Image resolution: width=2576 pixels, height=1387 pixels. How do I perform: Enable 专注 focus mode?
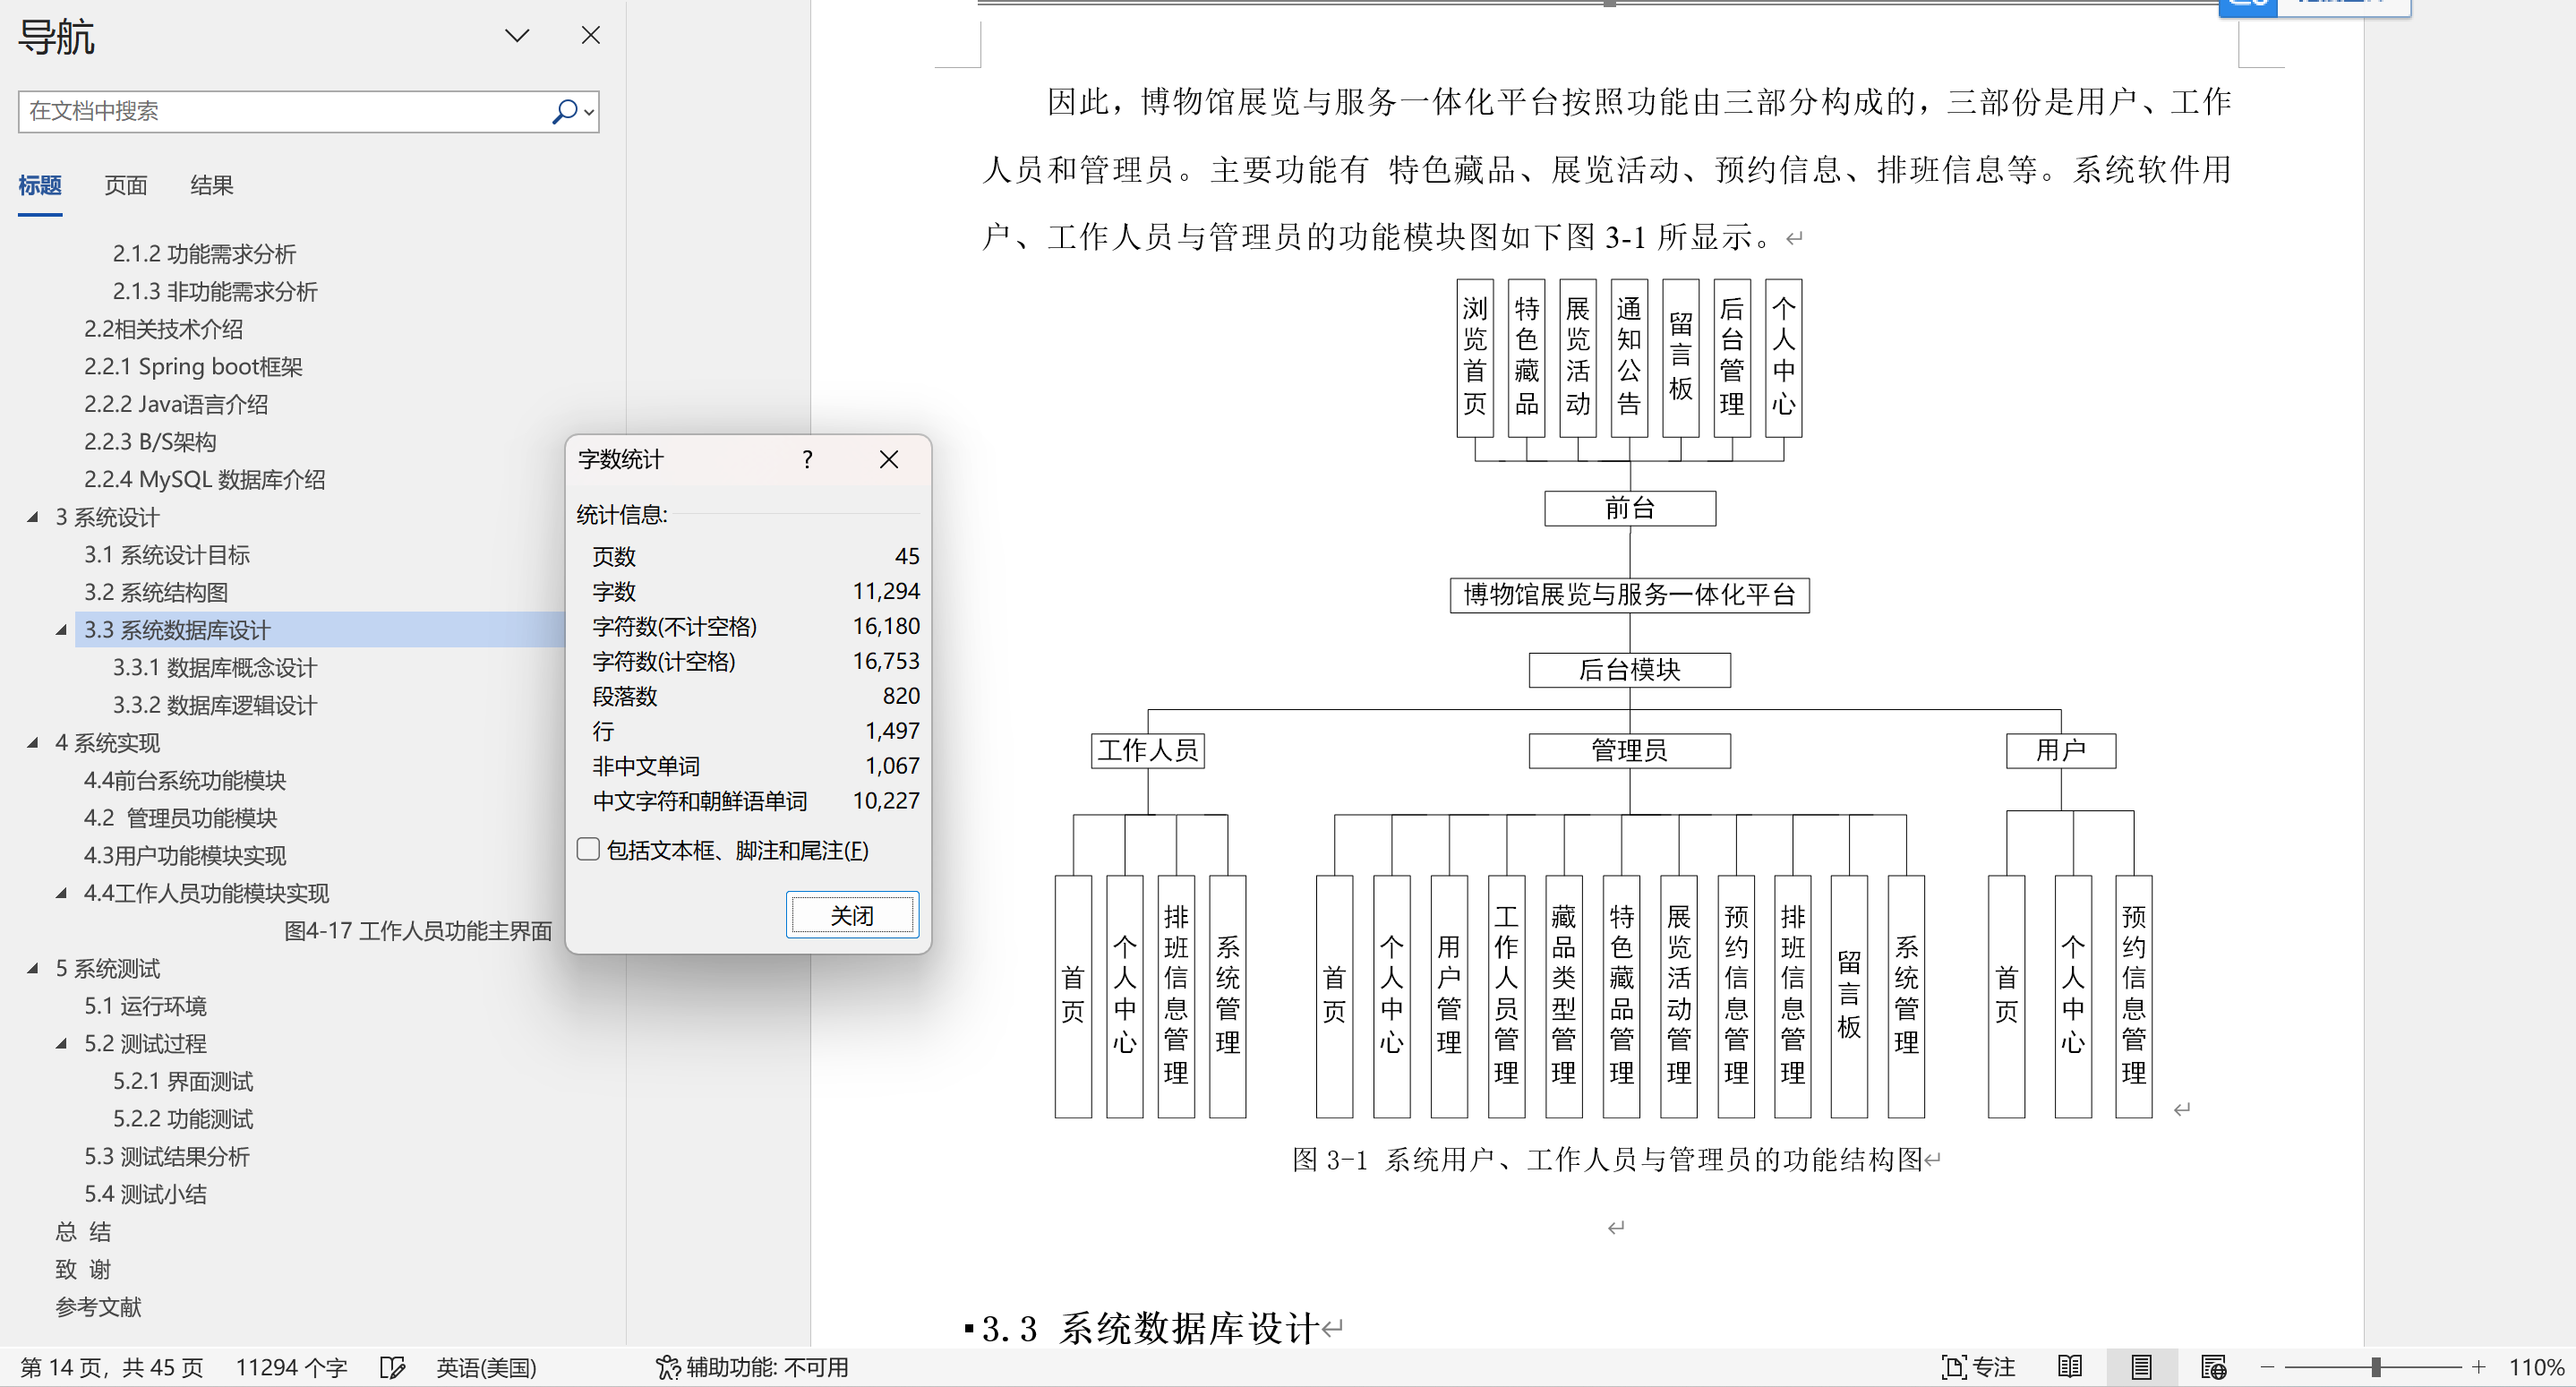(x=1978, y=1367)
